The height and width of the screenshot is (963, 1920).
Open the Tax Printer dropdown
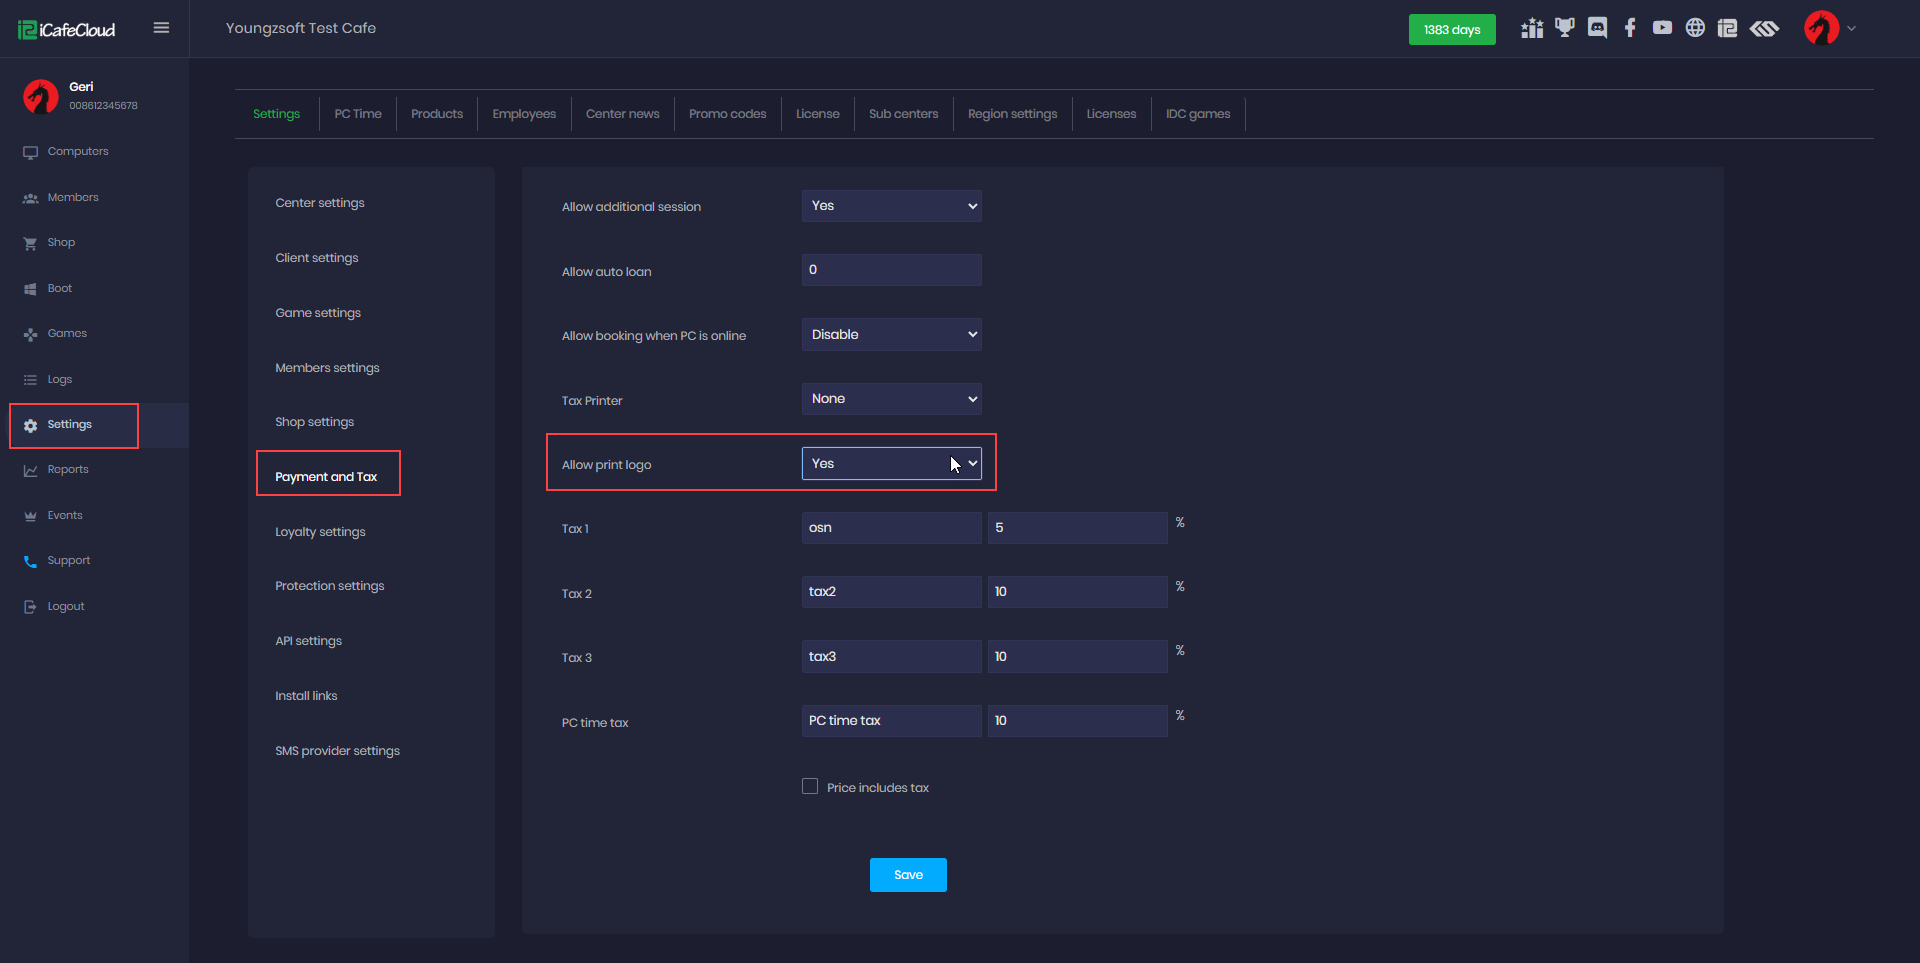[891, 399]
